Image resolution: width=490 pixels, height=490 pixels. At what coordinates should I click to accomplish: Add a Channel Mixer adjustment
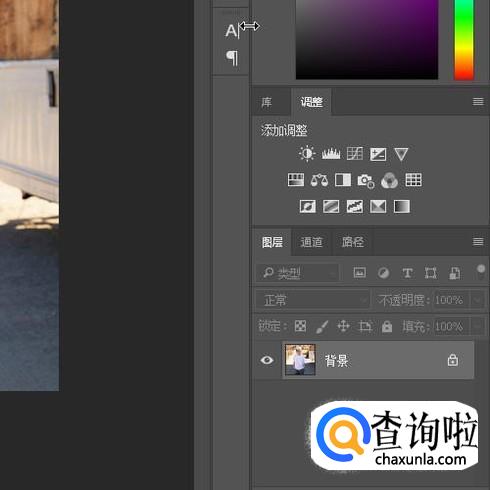click(x=389, y=180)
